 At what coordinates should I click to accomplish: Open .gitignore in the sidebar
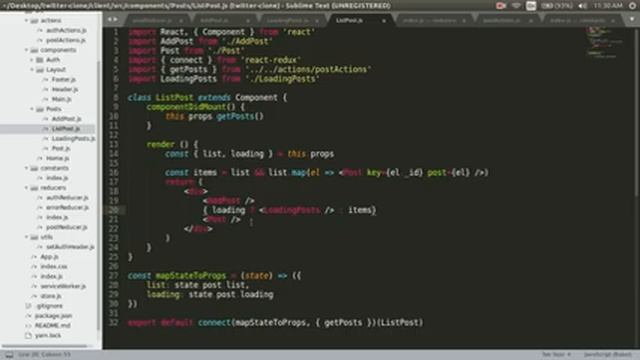point(49,306)
